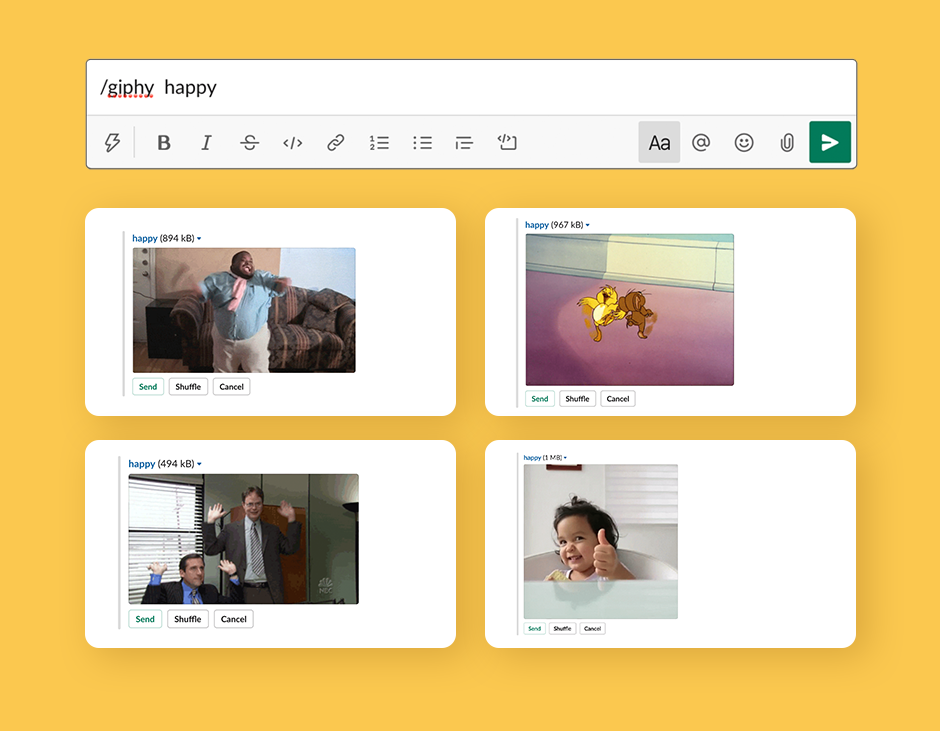Cancel the thumbs-up baby GIF
The image size is (940, 731).
coord(592,628)
